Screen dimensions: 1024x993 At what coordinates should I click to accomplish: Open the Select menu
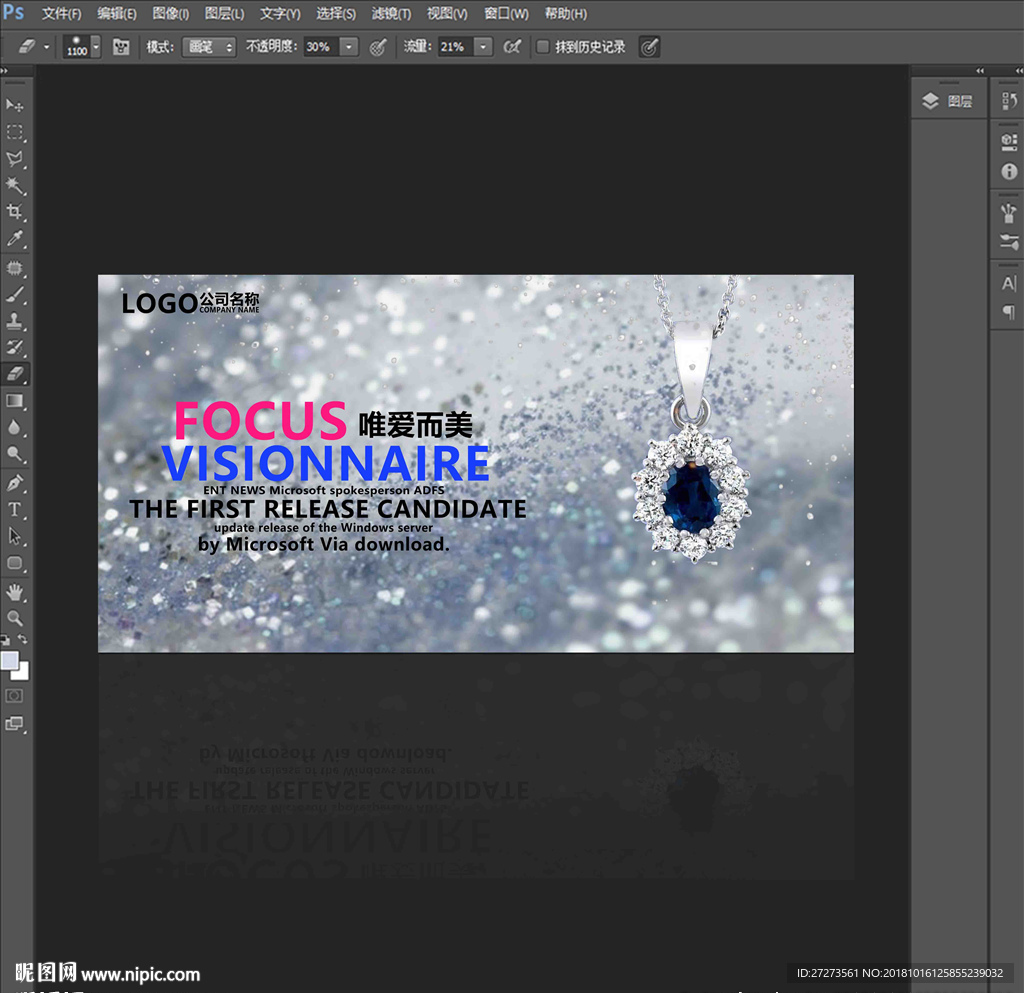click(x=336, y=14)
